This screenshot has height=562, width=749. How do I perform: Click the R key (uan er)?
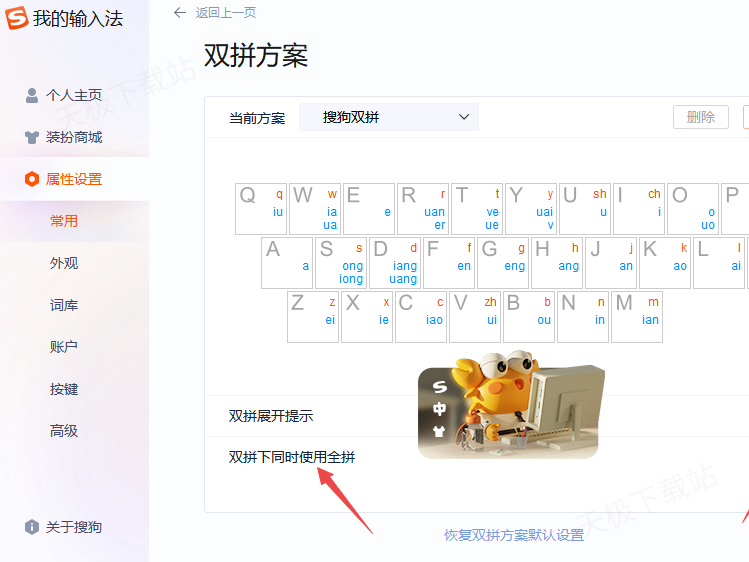tap(423, 209)
